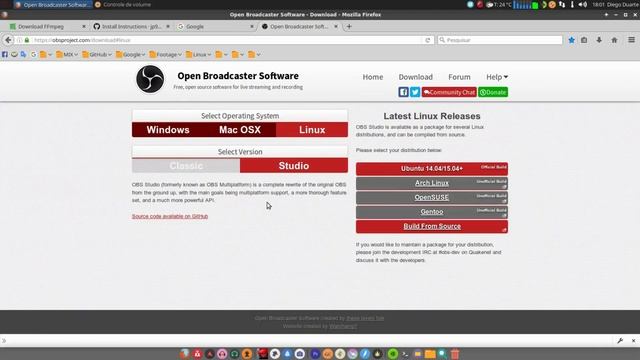Expand the MIX bookmarks folder
The height and width of the screenshot is (360, 640).
tap(67, 54)
